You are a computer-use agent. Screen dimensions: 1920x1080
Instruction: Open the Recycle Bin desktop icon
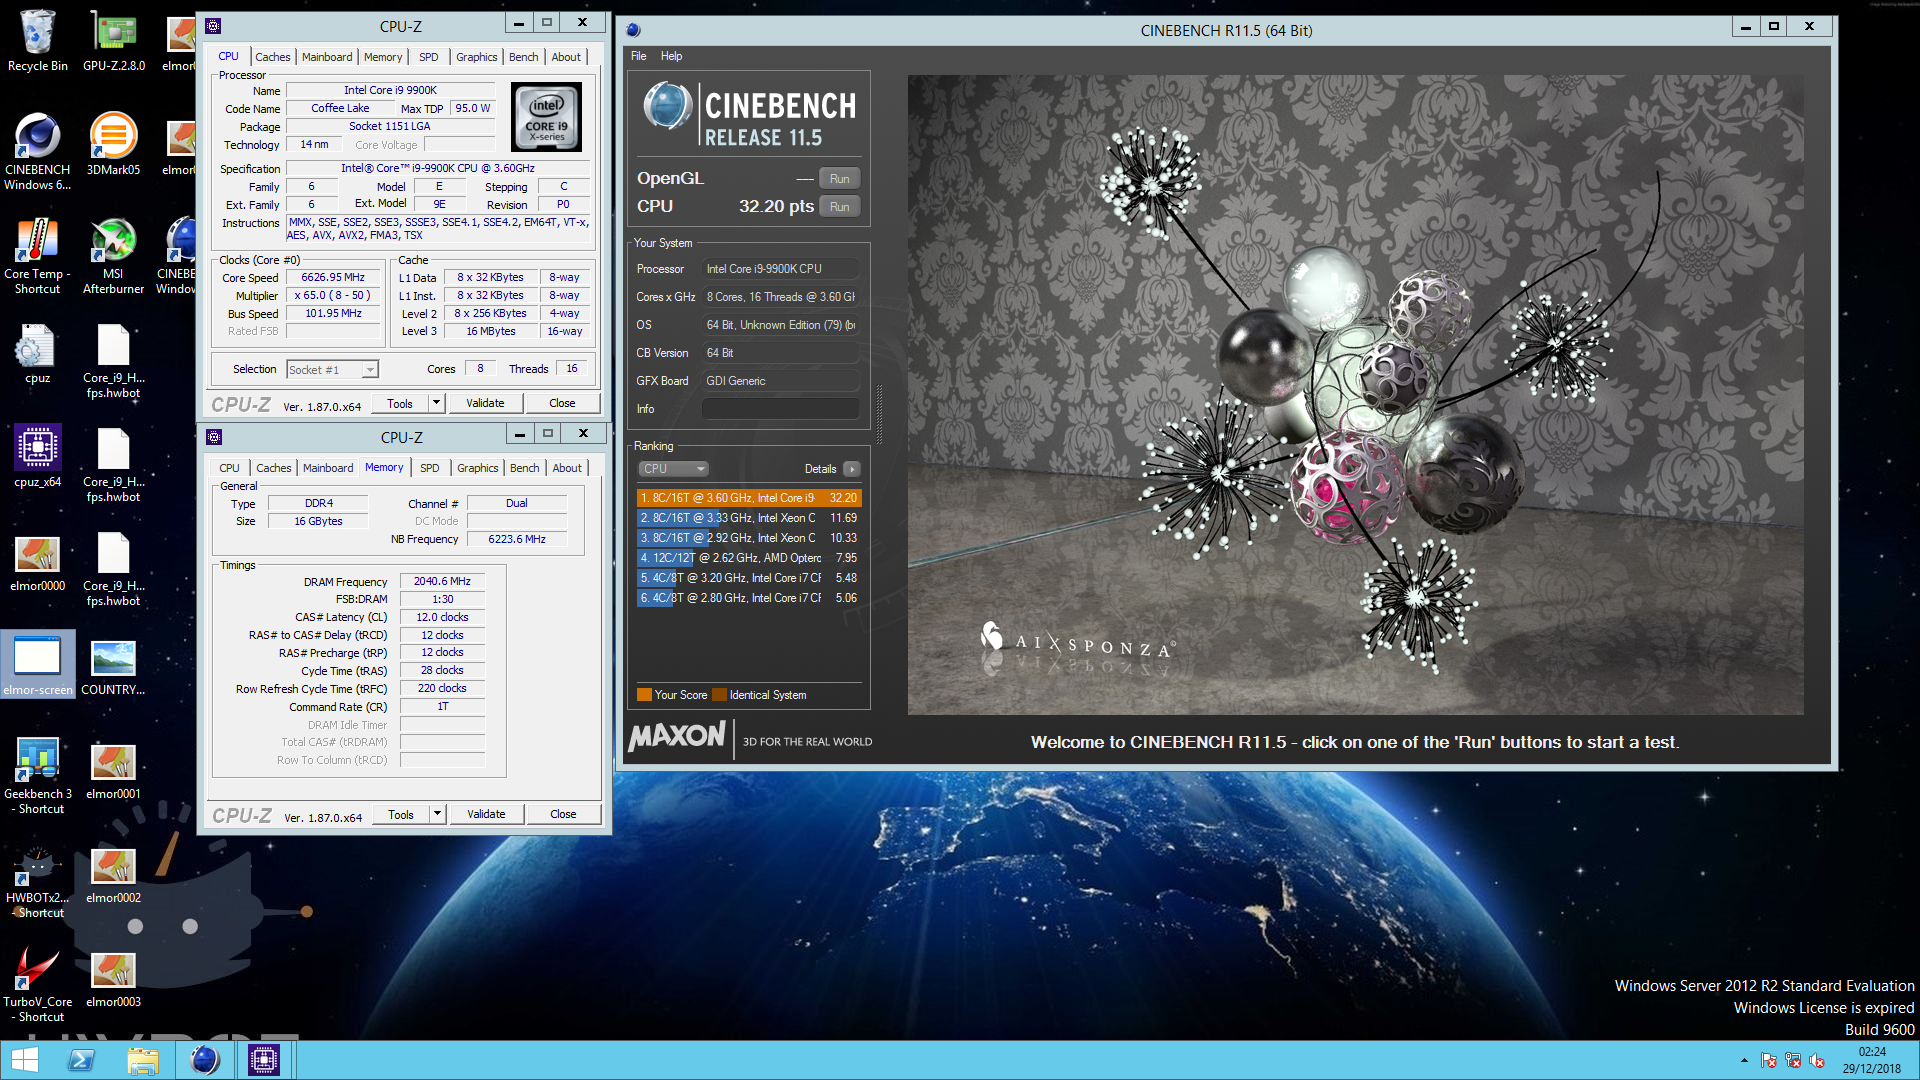coord(37,40)
